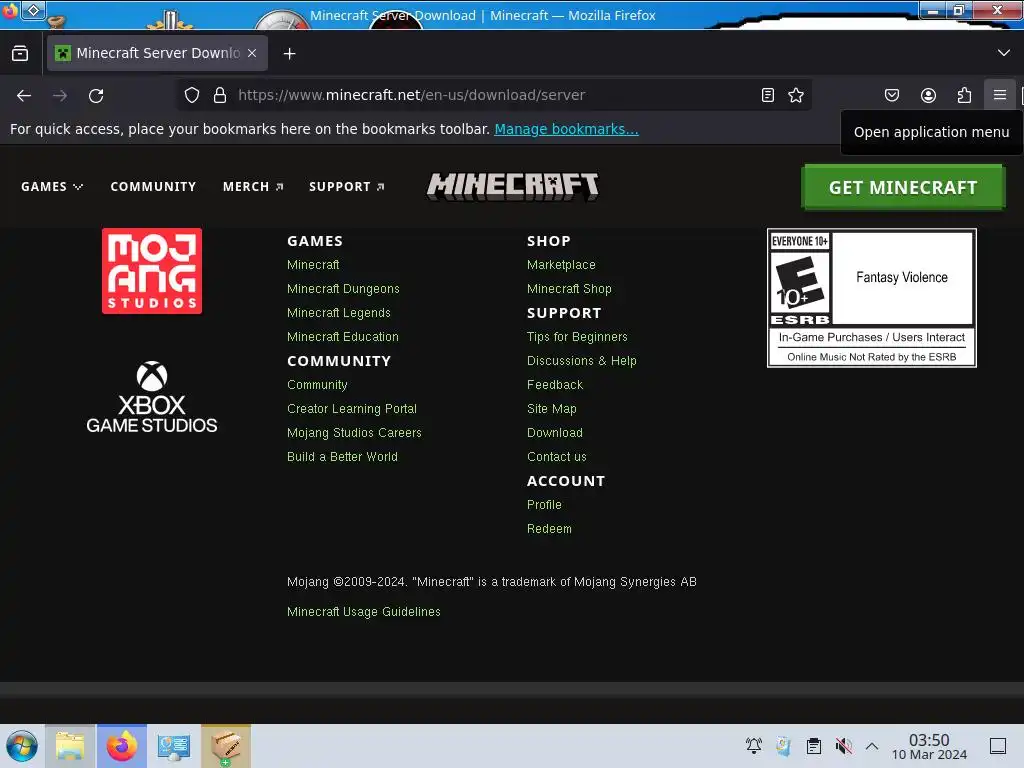
Task: Open the extensions puzzle icon
Action: tap(964, 95)
